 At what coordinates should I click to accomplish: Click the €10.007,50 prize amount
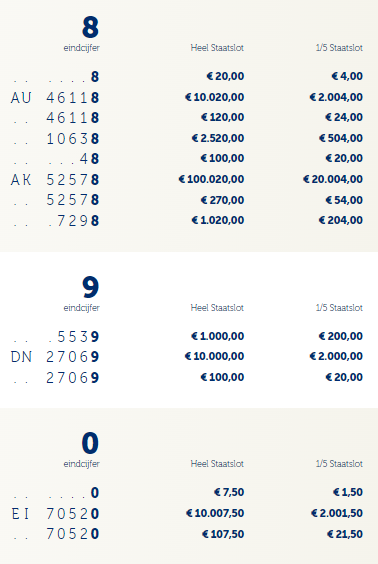(215, 513)
